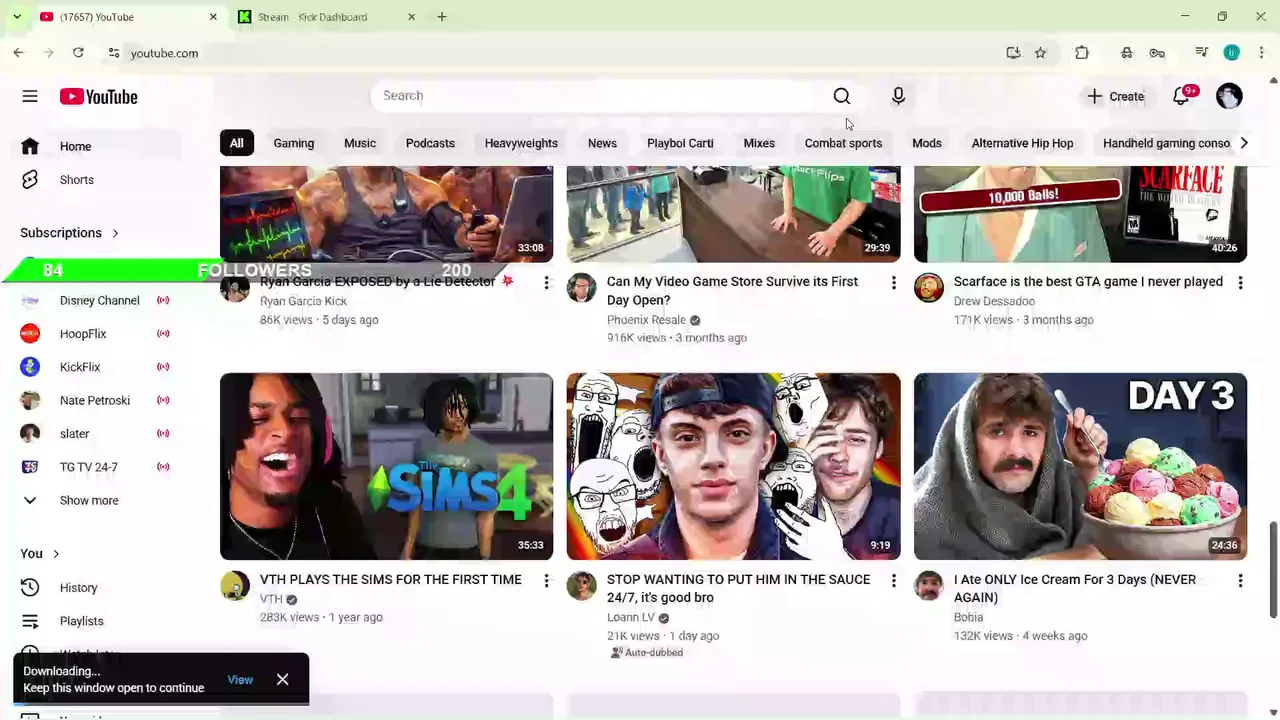Select the Gaming category chip
This screenshot has height=720, width=1280.
[294, 143]
